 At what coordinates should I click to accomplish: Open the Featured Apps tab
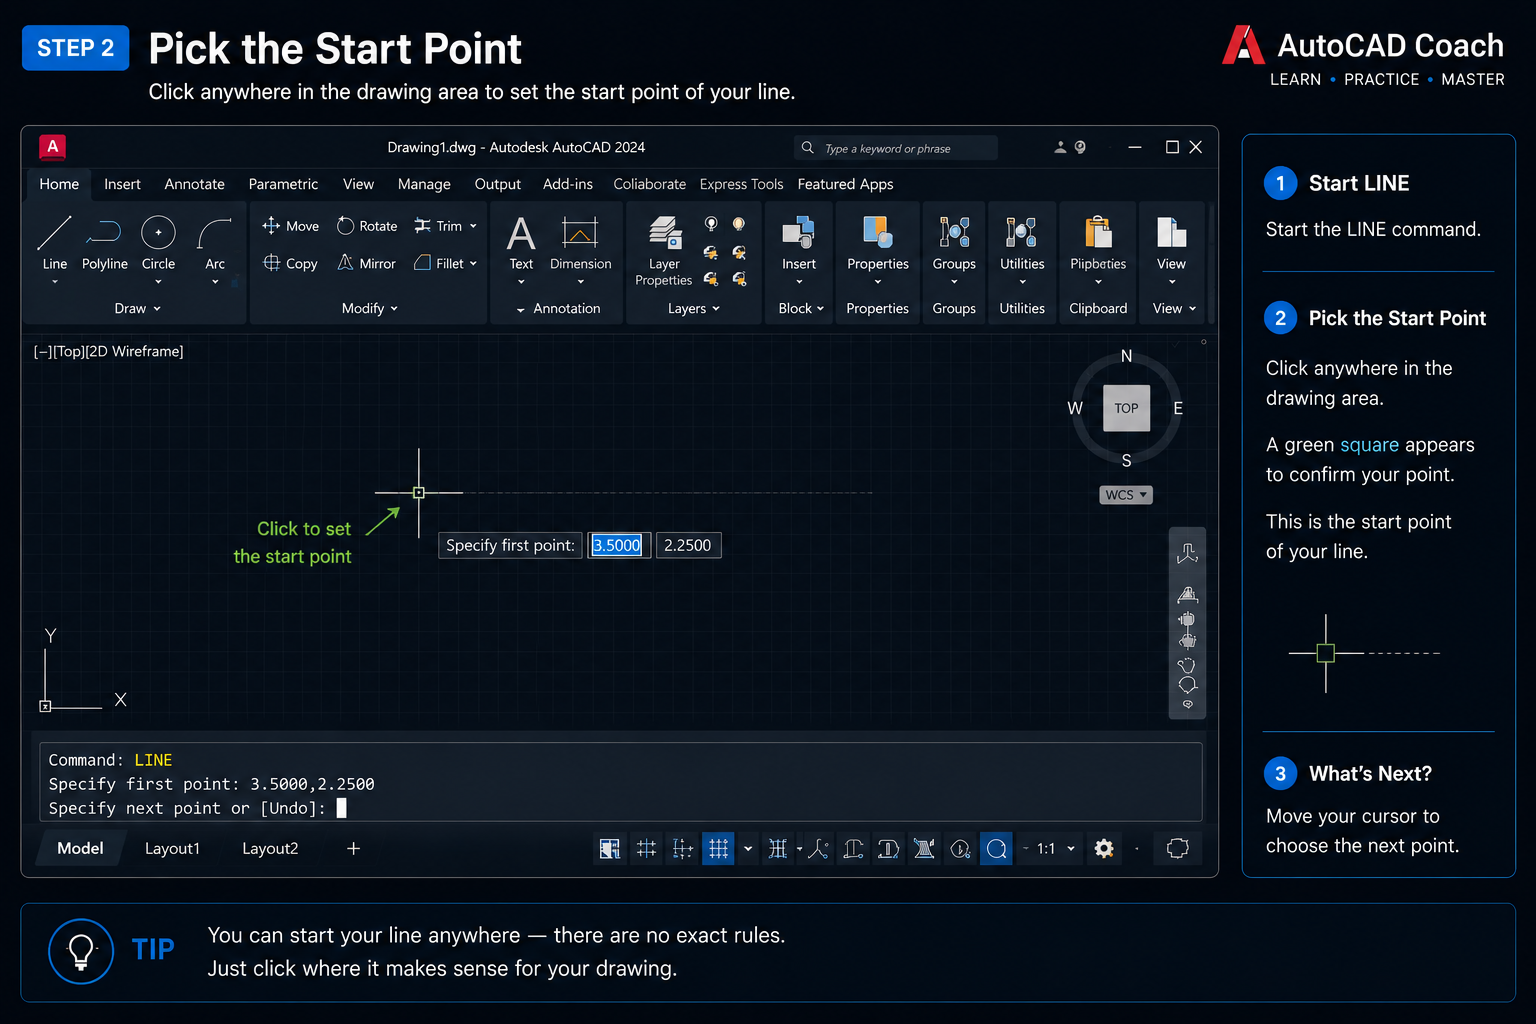pyautogui.click(x=845, y=184)
